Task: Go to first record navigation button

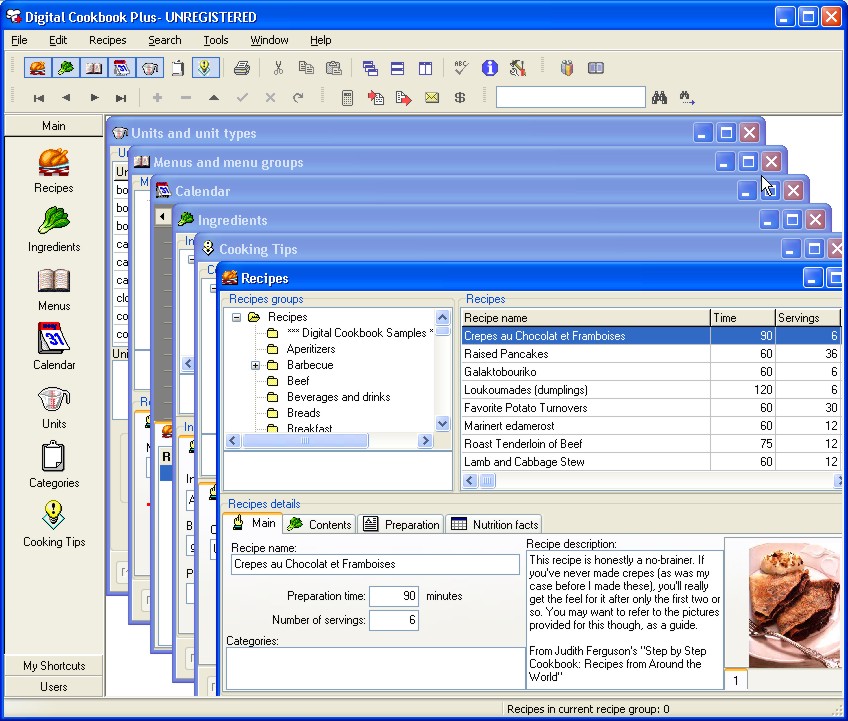Action: (x=38, y=98)
